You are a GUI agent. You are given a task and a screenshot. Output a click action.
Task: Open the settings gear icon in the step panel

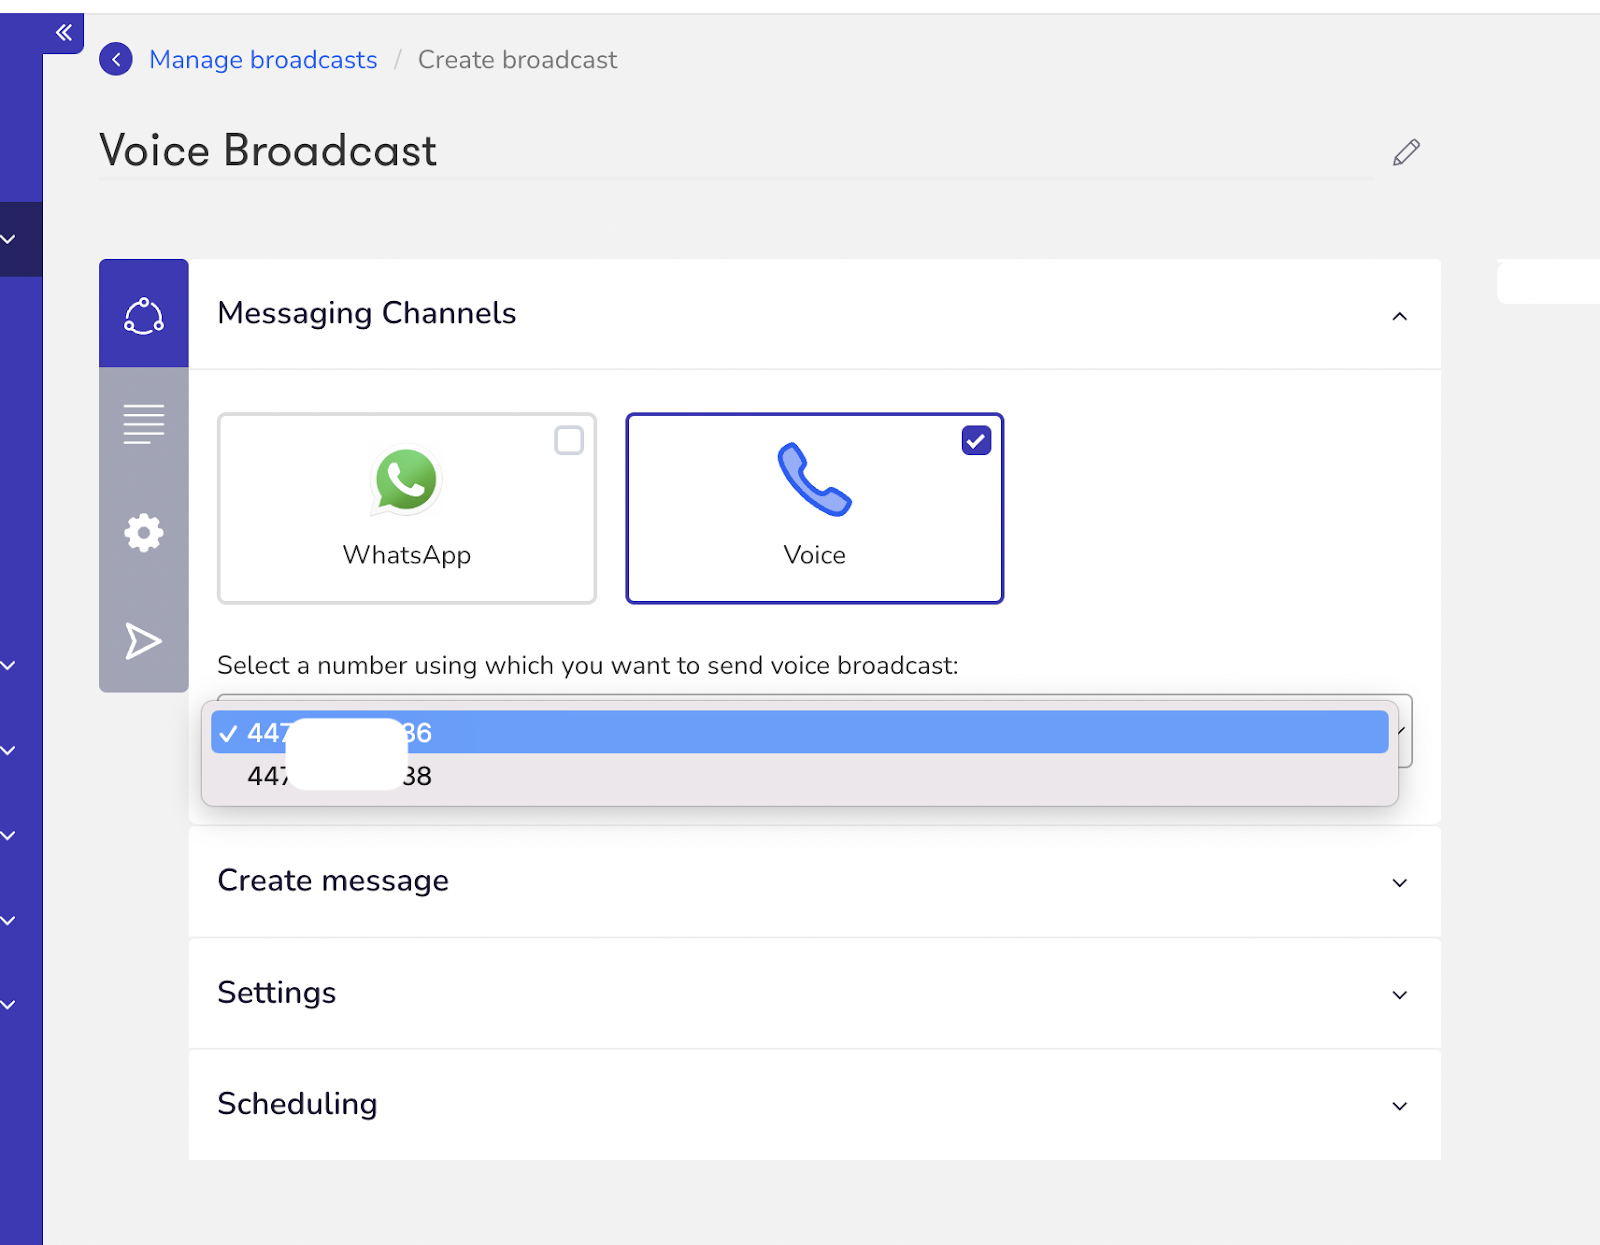143,532
